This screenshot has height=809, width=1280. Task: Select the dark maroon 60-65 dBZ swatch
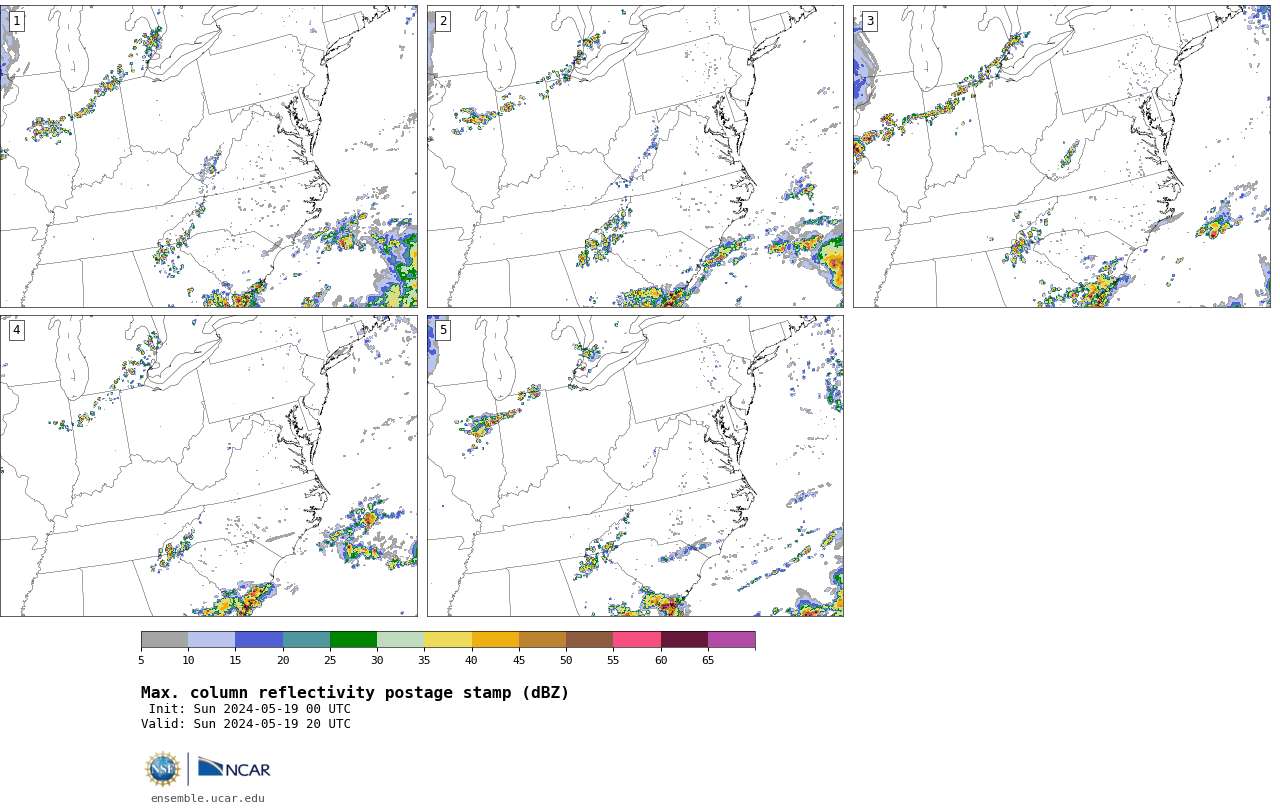pos(684,640)
